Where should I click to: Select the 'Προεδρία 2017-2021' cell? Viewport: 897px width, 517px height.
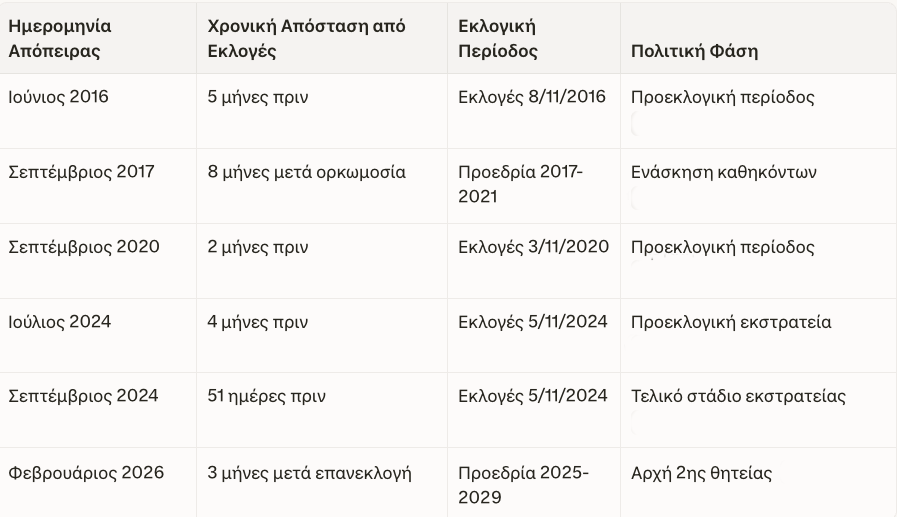click(x=520, y=184)
